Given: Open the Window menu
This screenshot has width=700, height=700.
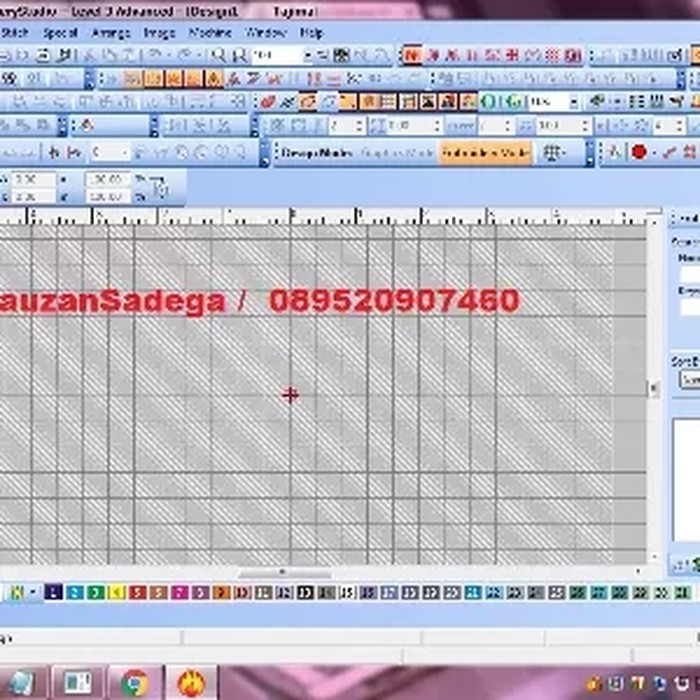Looking at the screenshot, I should pyautogui.click(x=266, y=33).
